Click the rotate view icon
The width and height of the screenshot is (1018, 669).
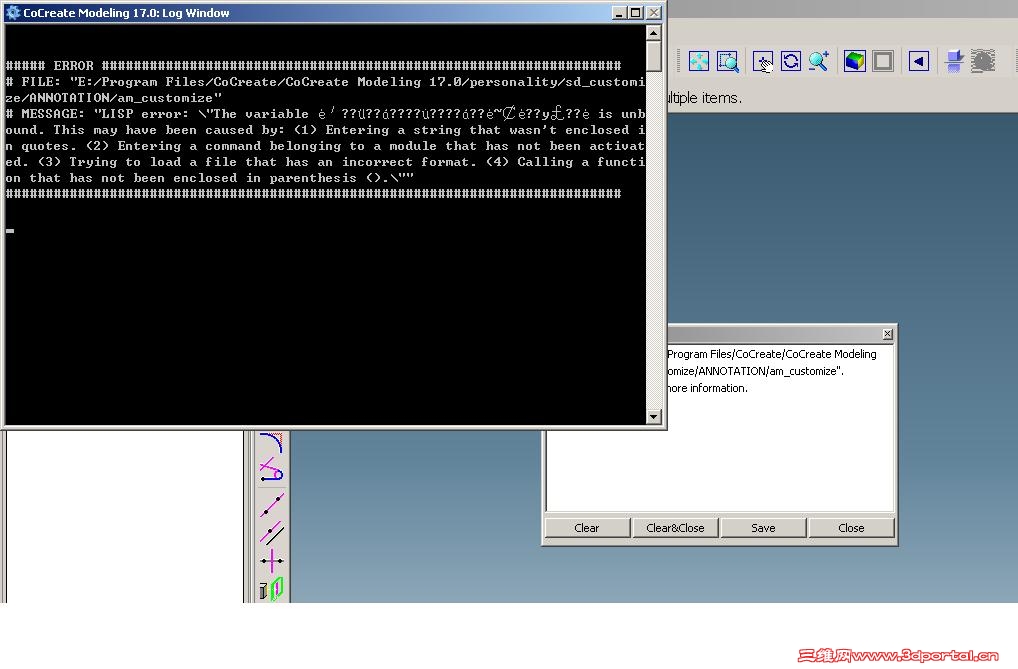(x=791, y=62)
